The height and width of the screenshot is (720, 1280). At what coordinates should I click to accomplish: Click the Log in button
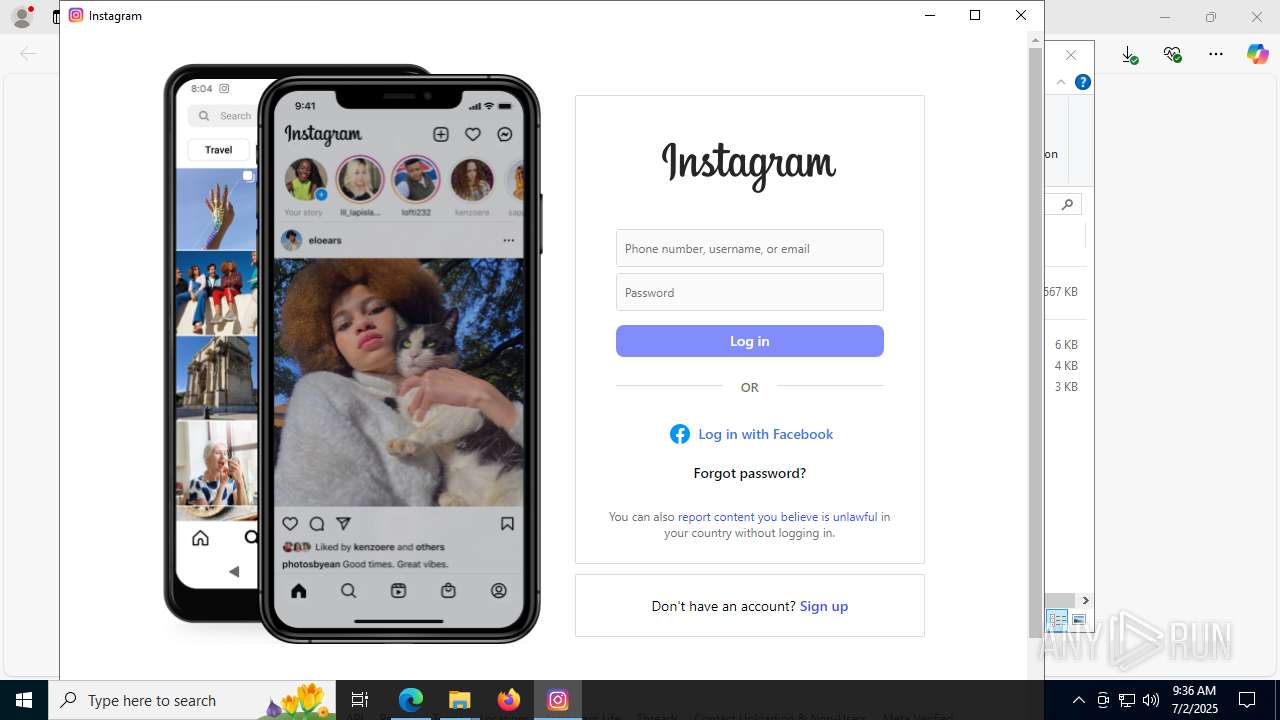[x=750, y=341]
